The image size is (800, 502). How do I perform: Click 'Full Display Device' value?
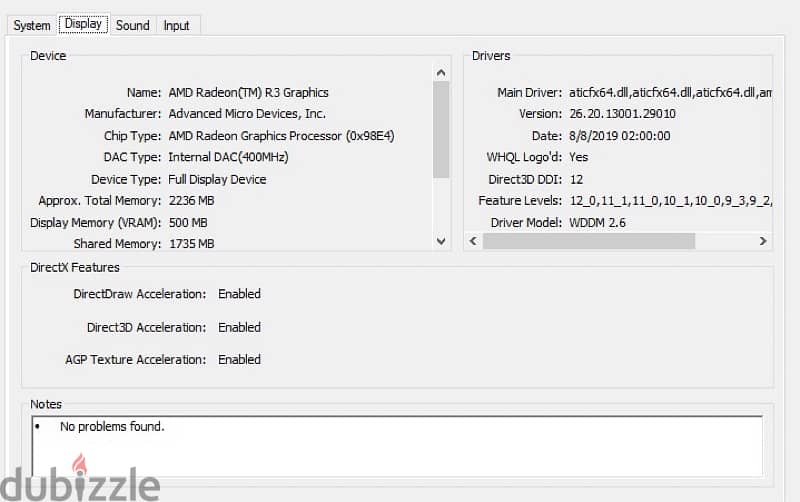coord(217,180)
